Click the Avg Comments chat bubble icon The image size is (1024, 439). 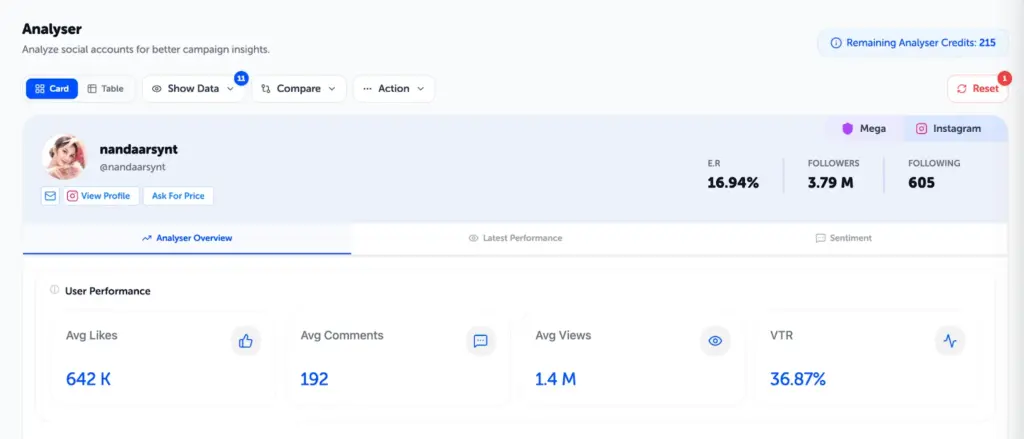click(480, 341)
